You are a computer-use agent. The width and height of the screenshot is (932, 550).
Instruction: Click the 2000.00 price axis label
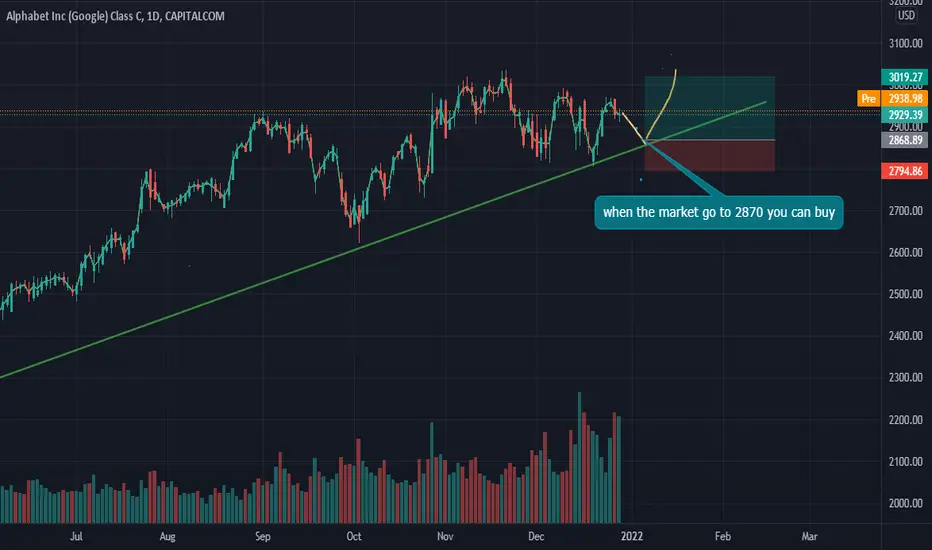click(x=905, y=503)
